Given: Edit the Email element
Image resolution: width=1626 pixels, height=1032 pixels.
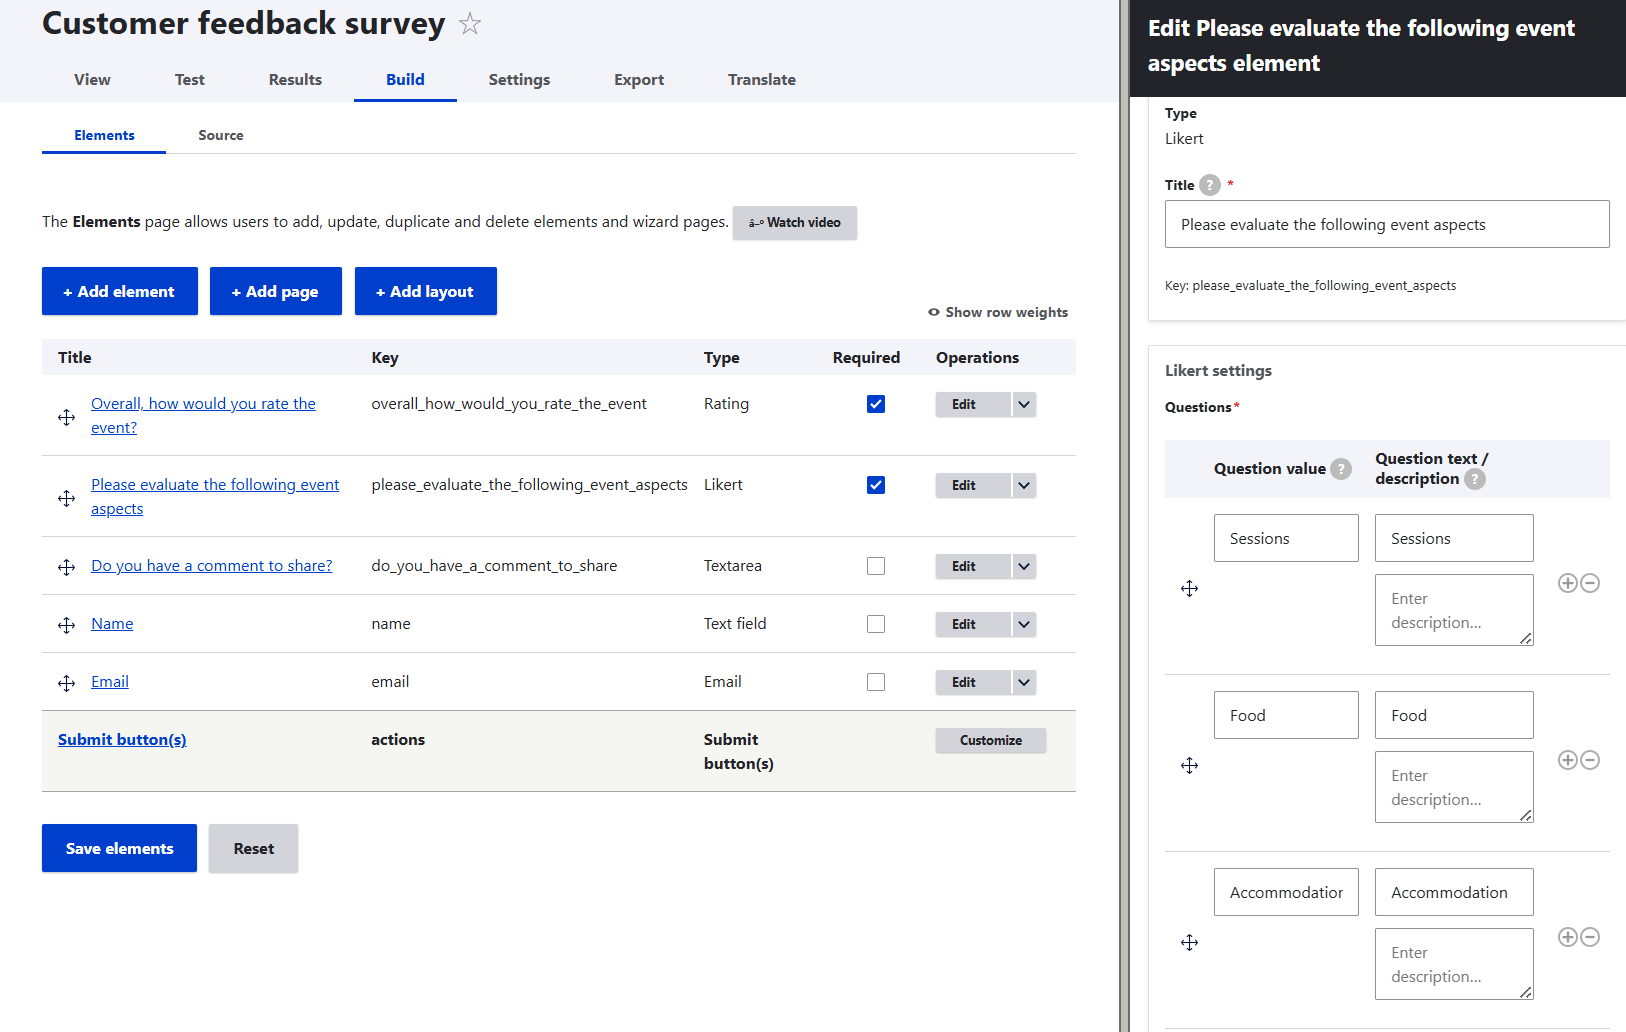Looking at the screenshot, I should [974, 682].
